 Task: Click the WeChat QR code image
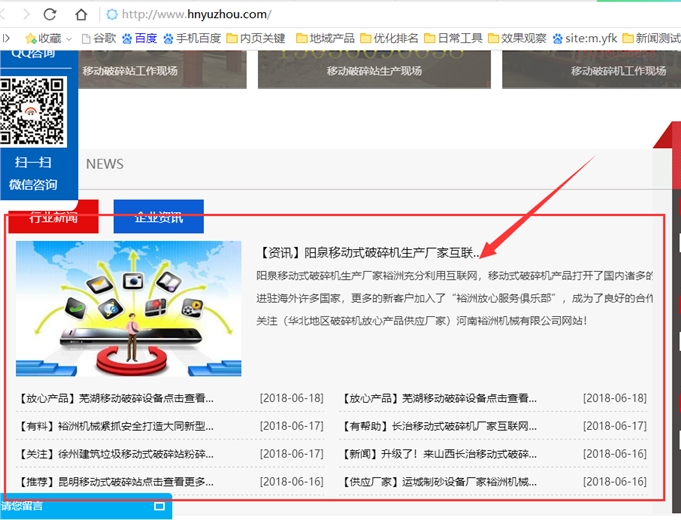point(32,112)
